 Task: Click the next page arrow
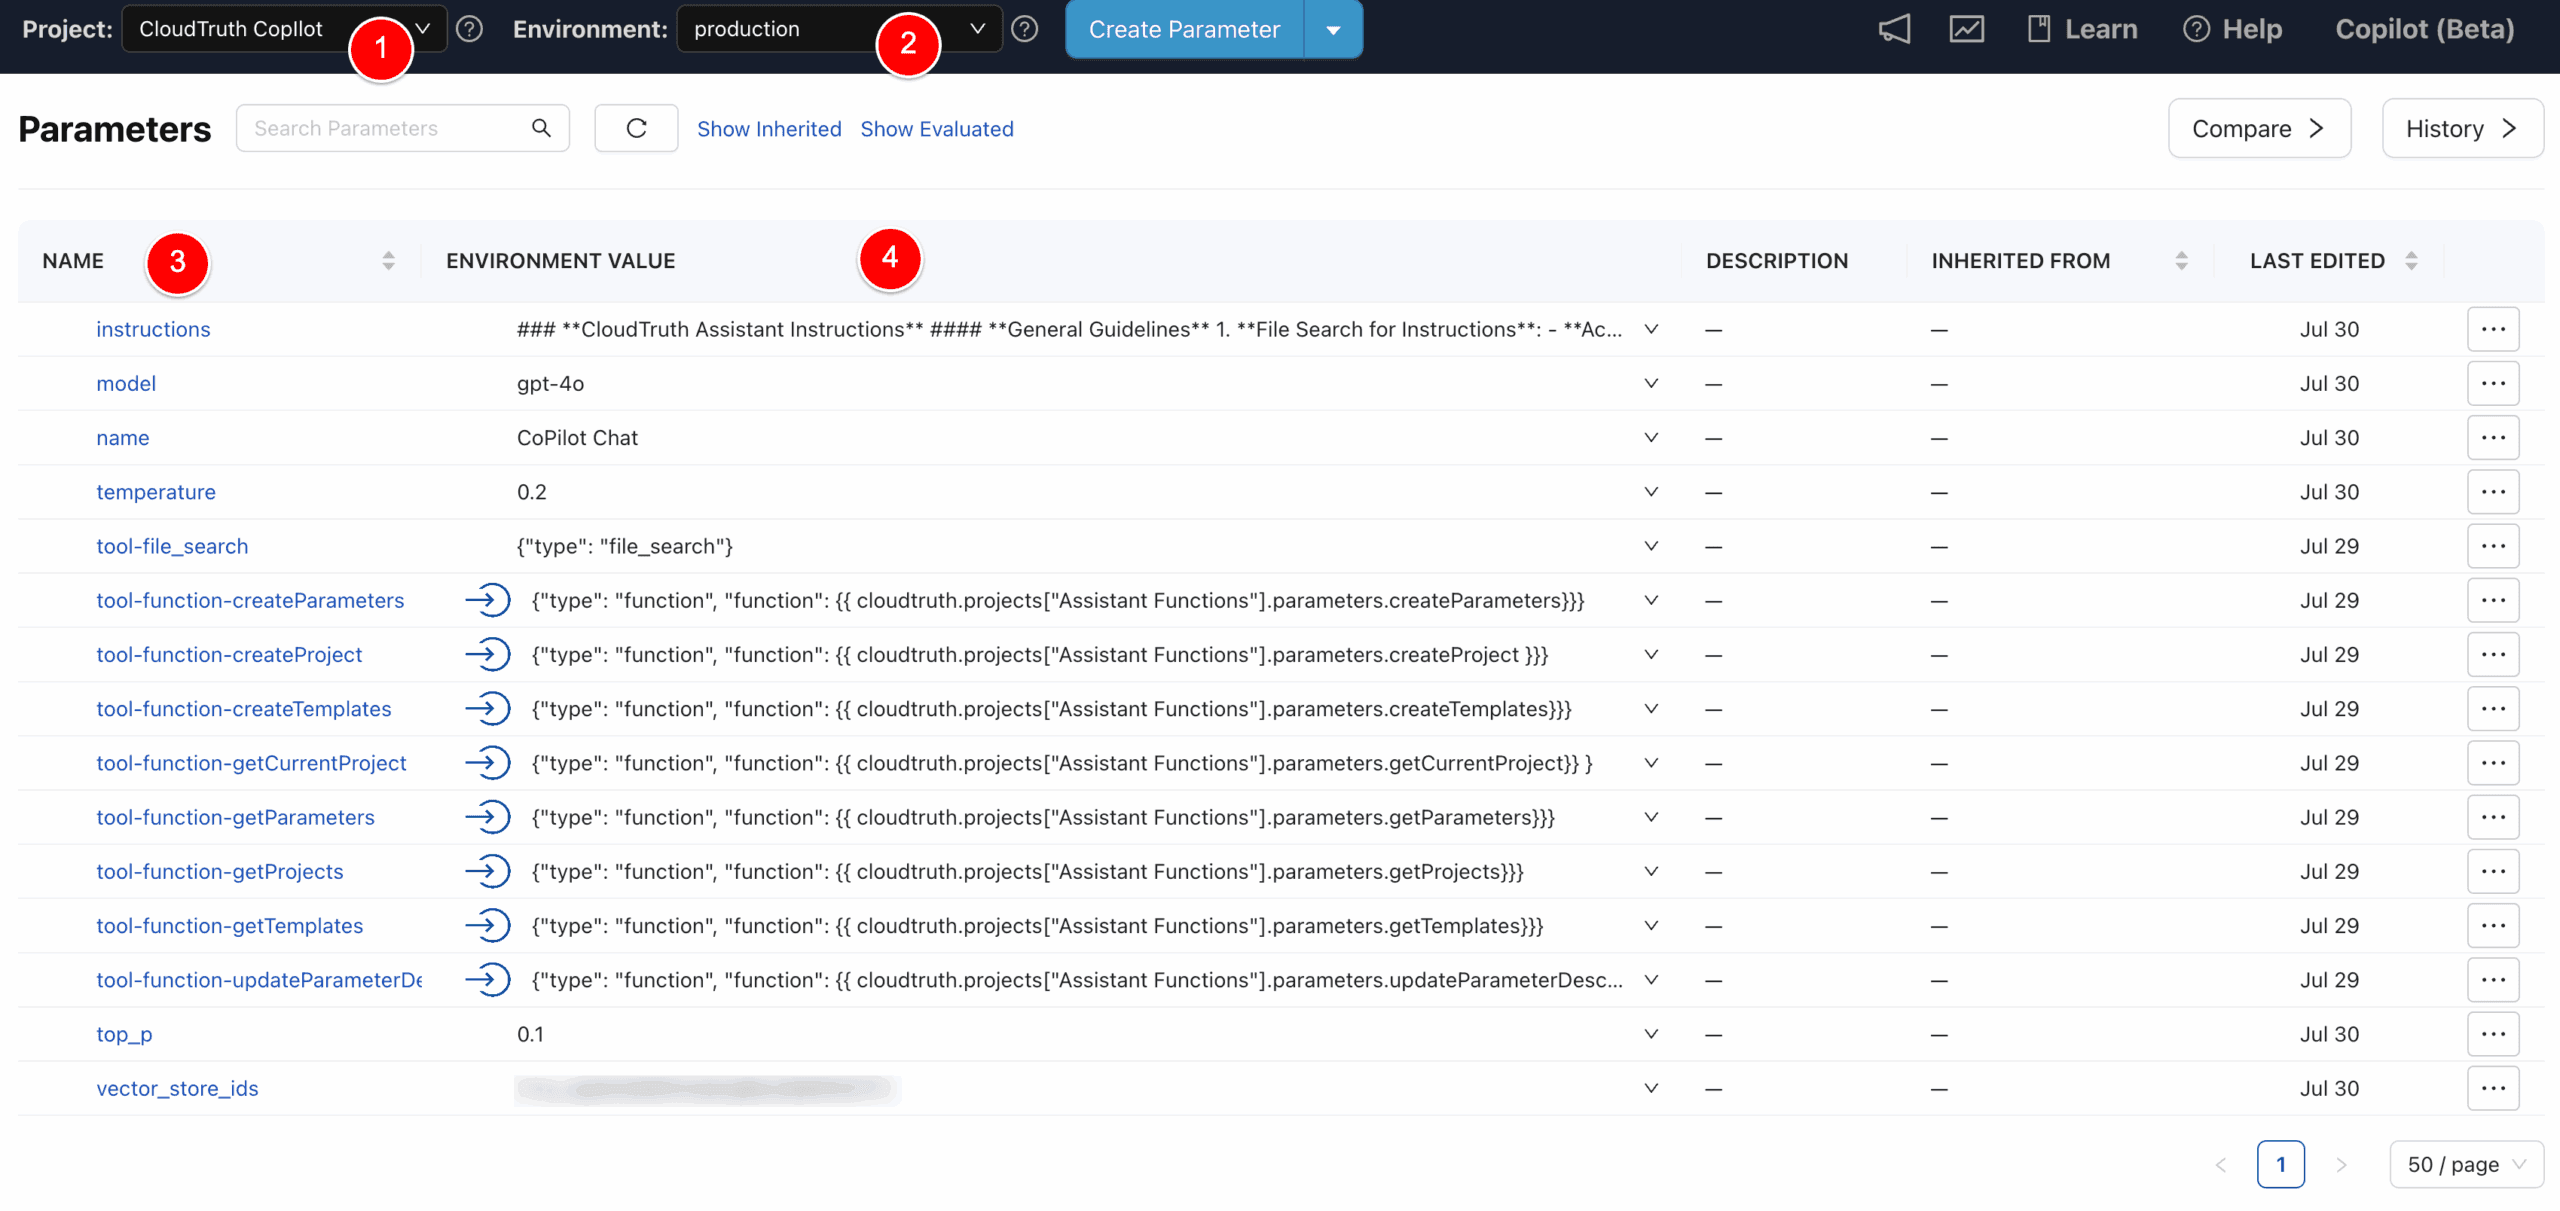pos(2341,1164)
